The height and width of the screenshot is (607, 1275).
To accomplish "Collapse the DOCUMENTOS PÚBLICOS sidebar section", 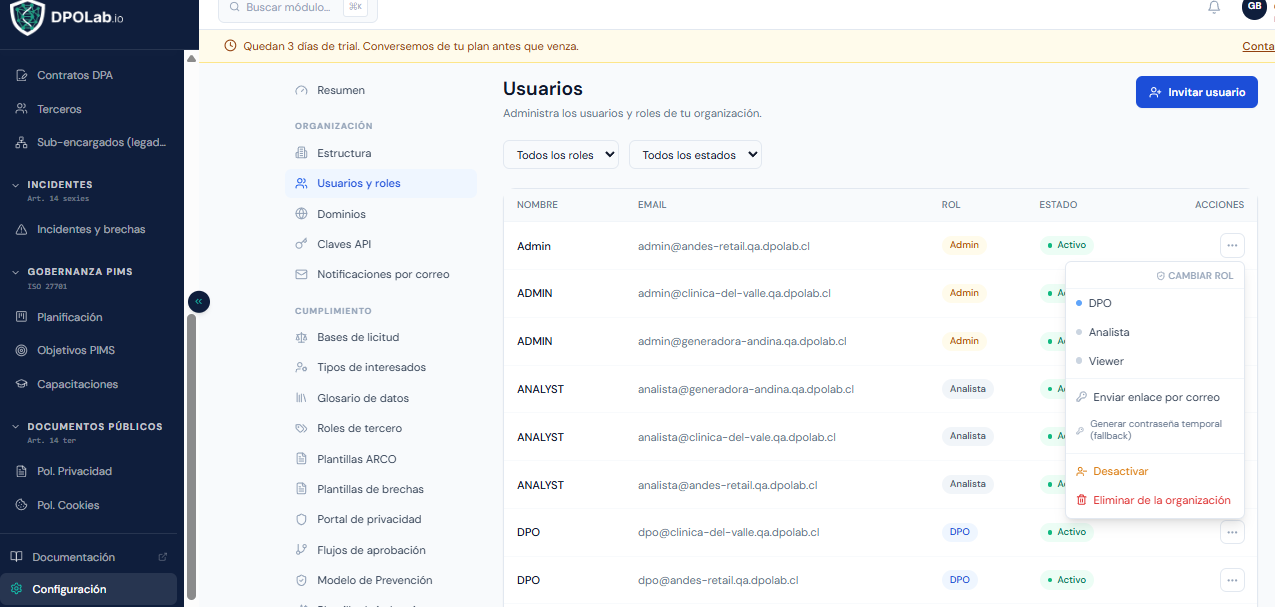I will click(x=87, y=427).
